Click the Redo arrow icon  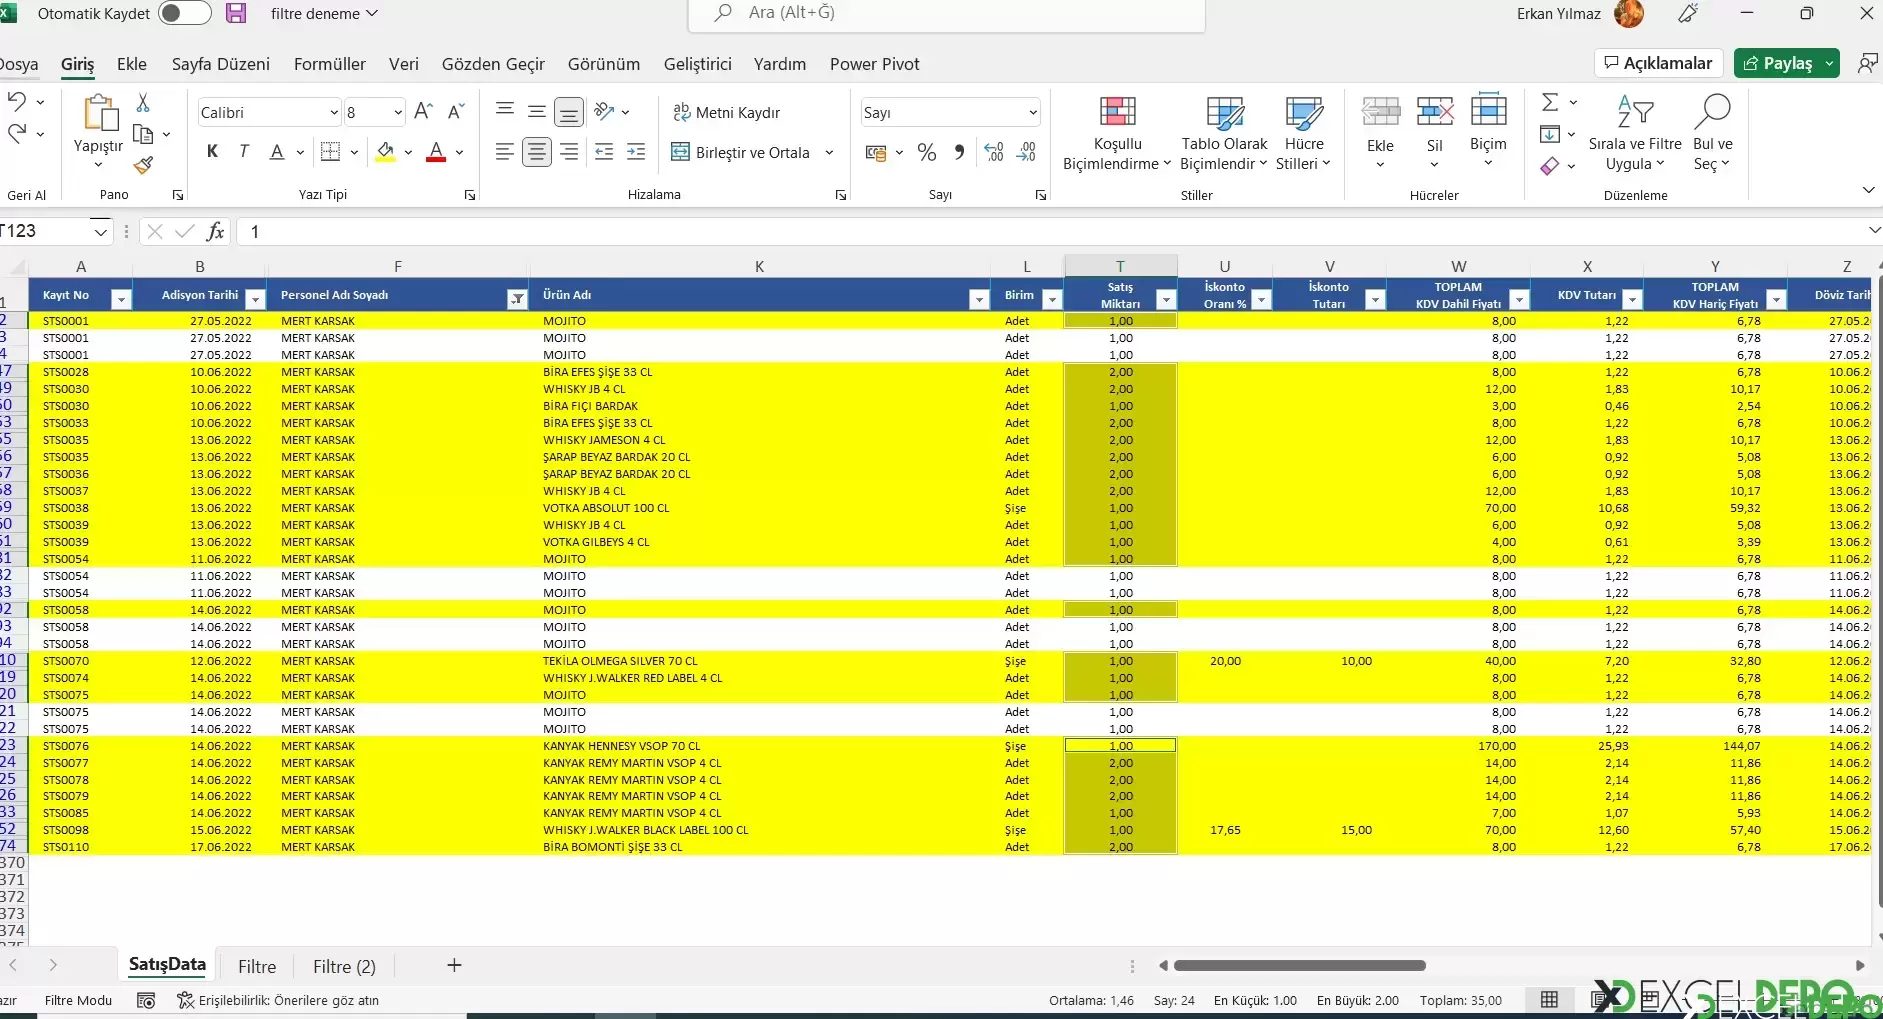(17, 133)
